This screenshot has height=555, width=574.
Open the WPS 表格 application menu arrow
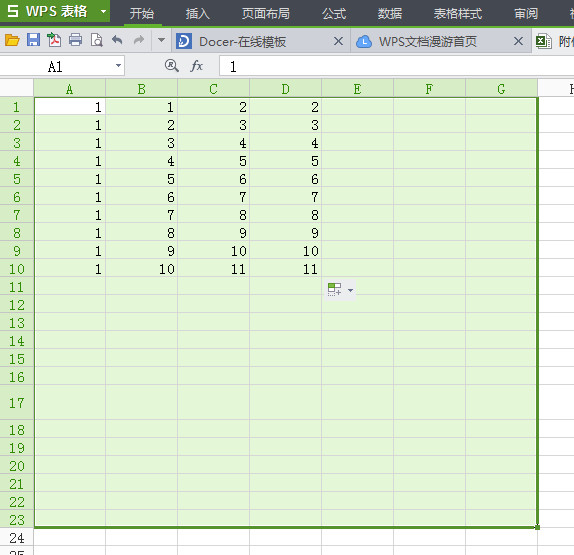pyautogui.click(x=103, y=11)
